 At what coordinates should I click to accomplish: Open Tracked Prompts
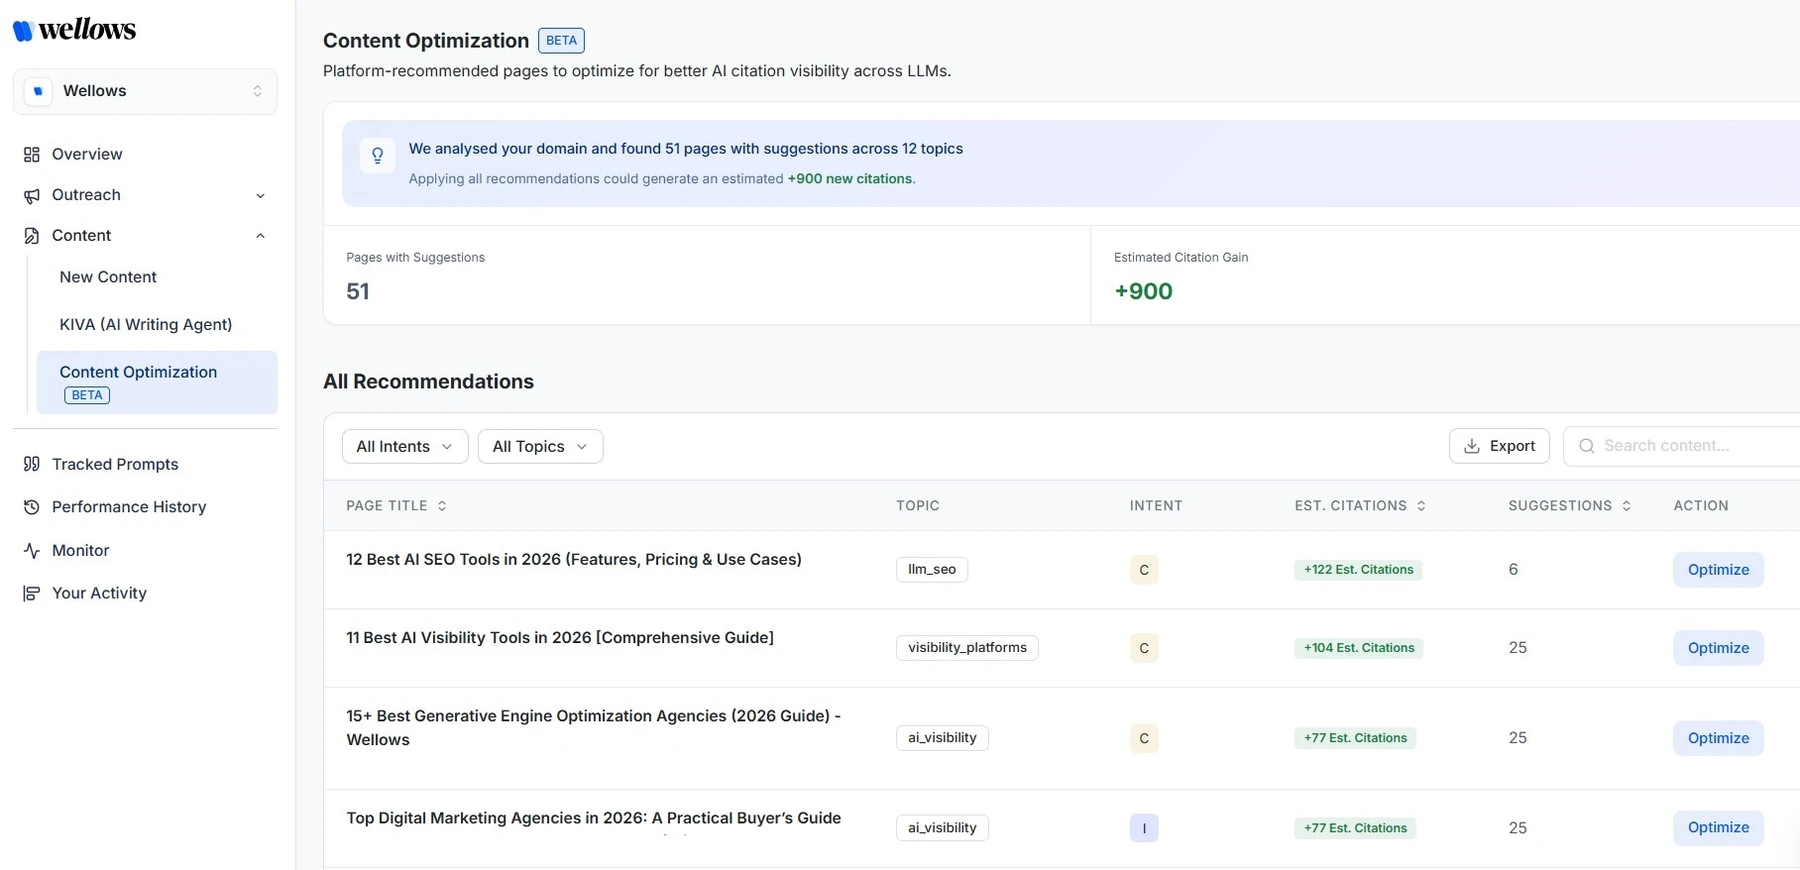coord(115,464)
